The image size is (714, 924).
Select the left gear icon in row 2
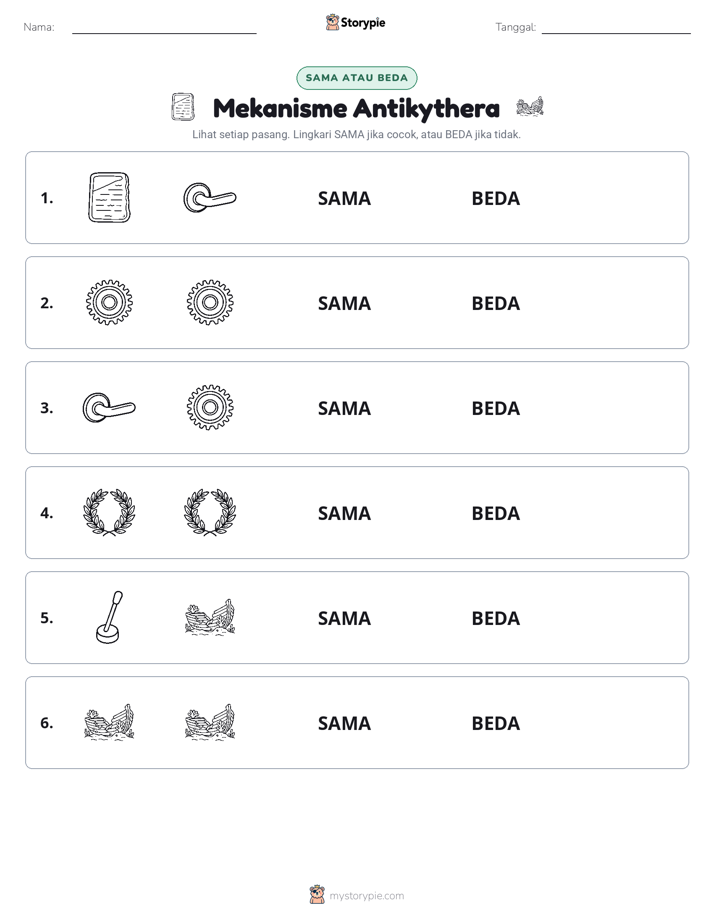[109, 302]
